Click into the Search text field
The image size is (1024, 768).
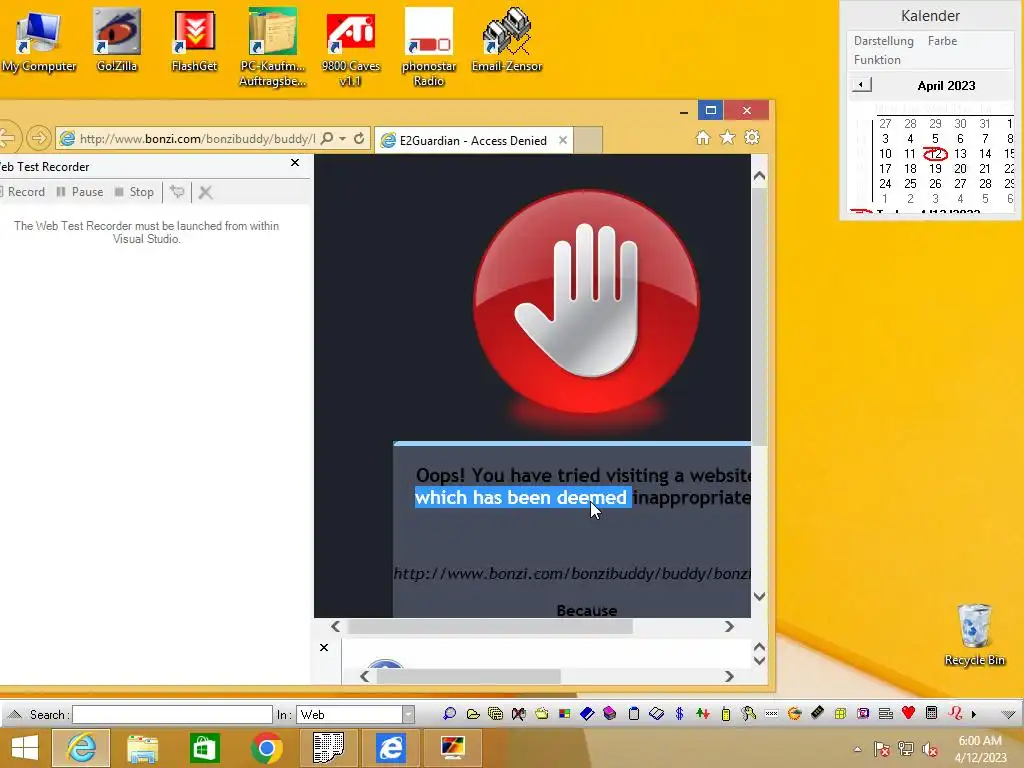172,714
